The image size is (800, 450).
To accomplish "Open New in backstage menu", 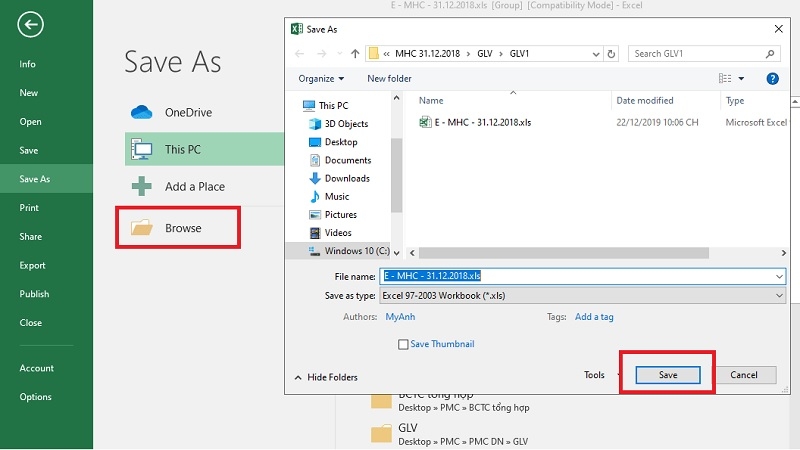I will (x=29, y=93).
